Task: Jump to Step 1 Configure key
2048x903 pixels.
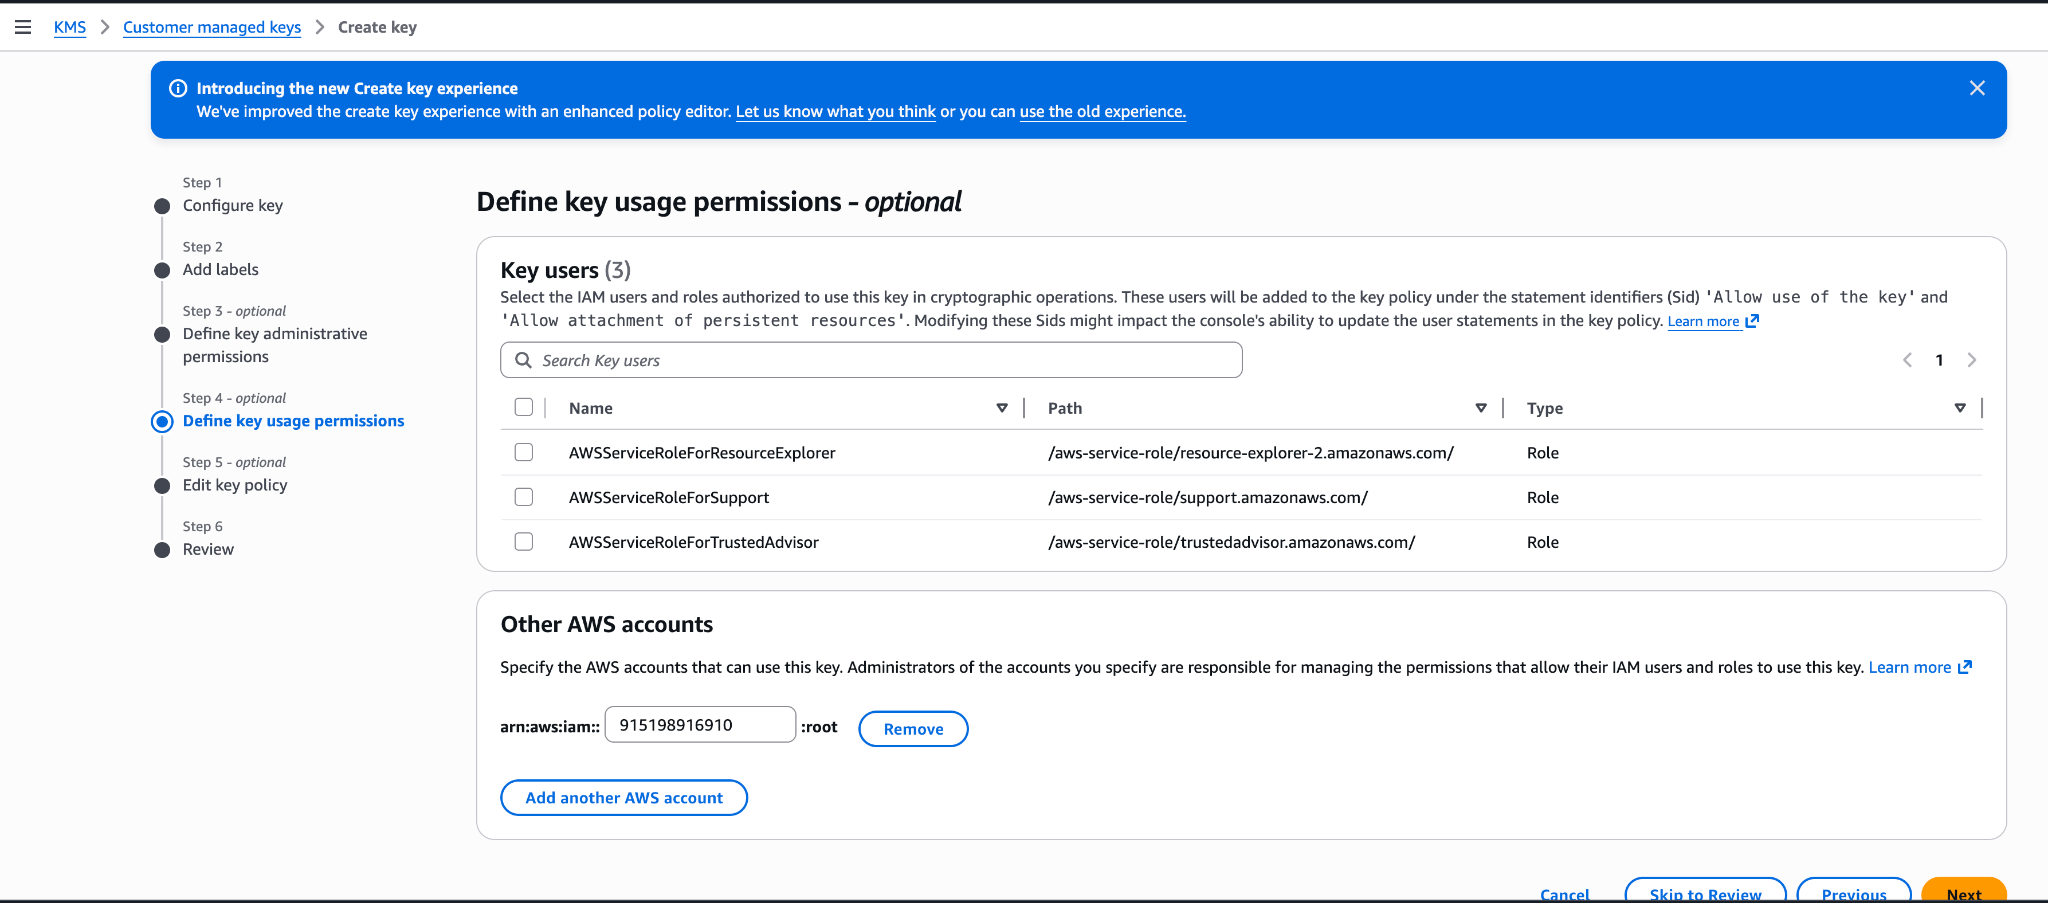Action: (233, 205)
